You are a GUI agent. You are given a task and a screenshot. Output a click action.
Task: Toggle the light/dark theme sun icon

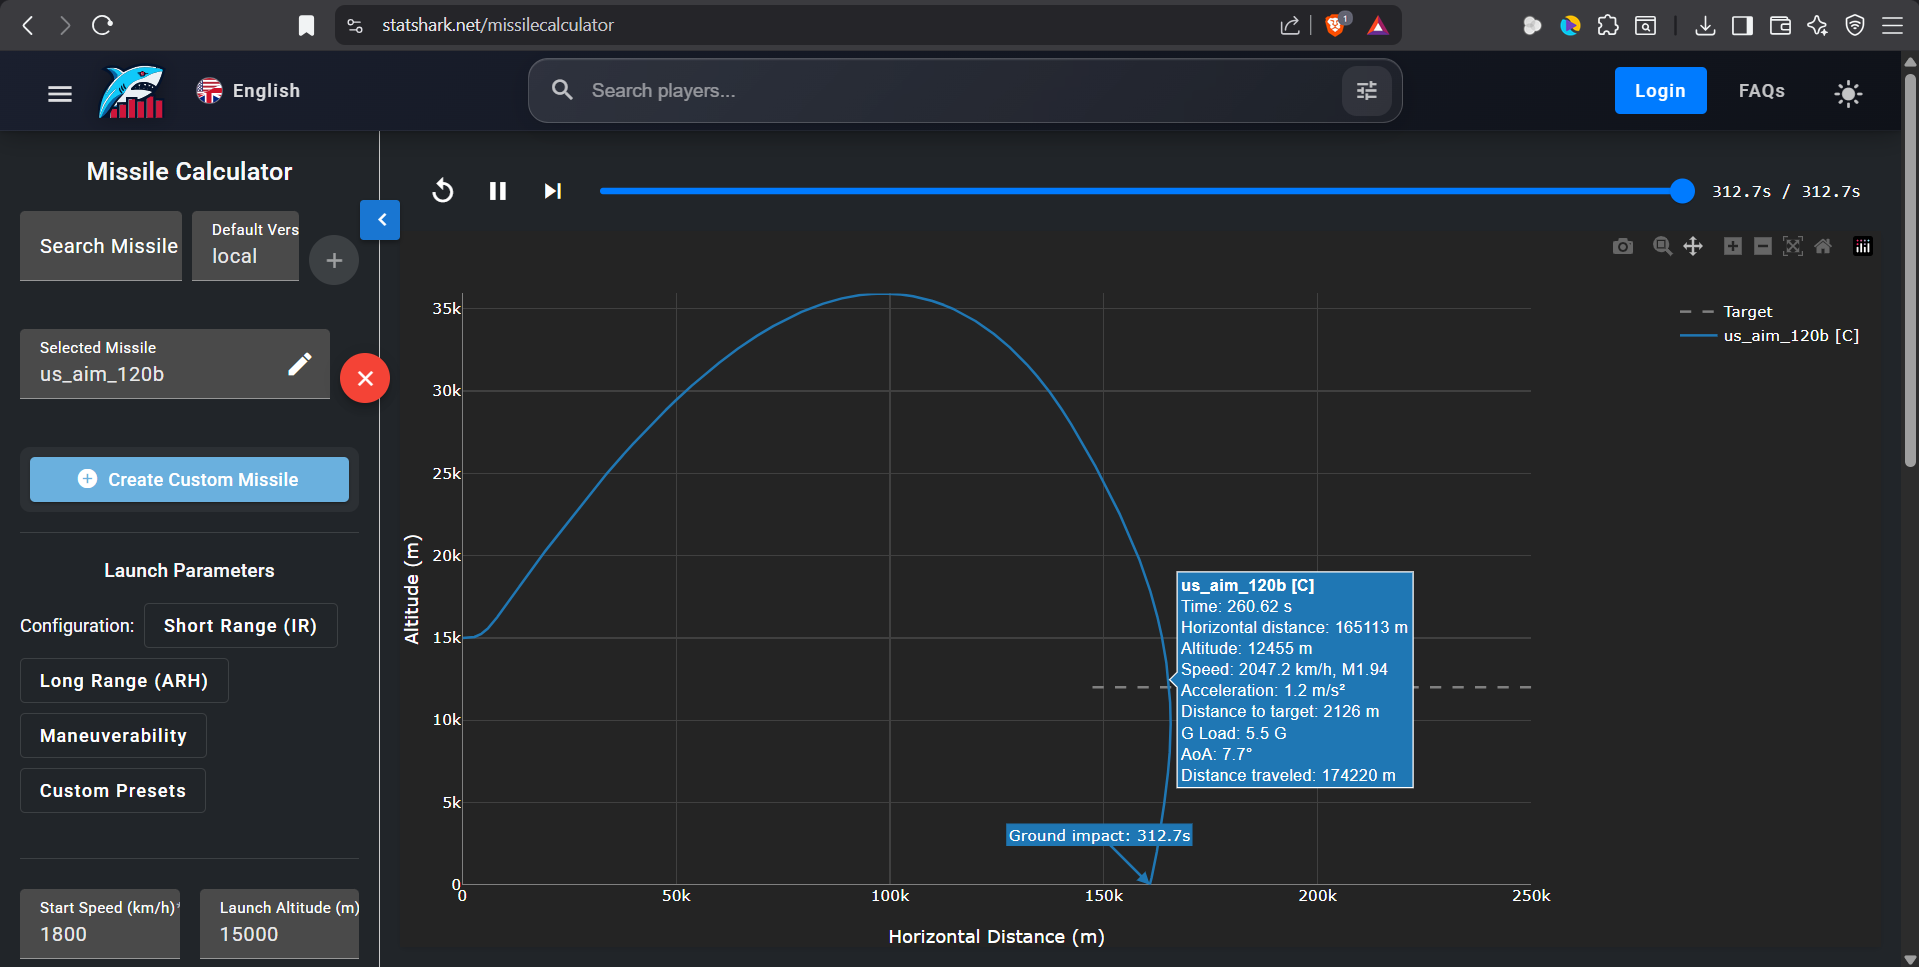pyautogui.click(x=1848, y=93)
